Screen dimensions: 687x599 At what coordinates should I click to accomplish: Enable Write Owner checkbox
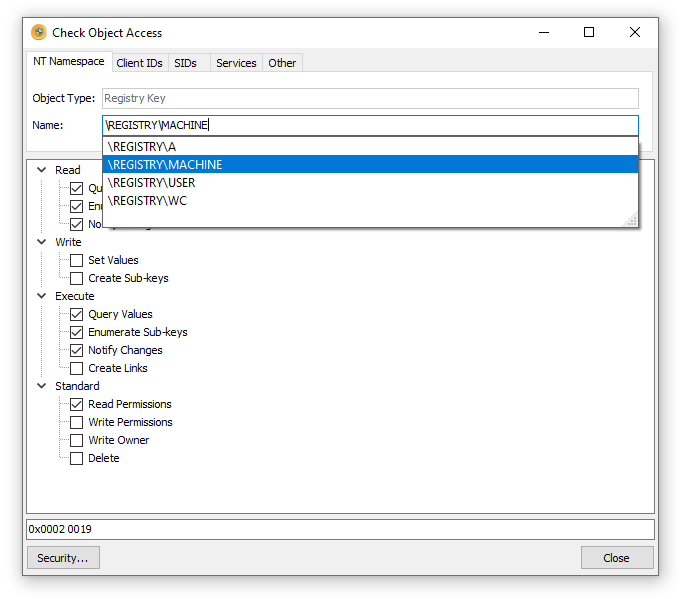point(77,440)
